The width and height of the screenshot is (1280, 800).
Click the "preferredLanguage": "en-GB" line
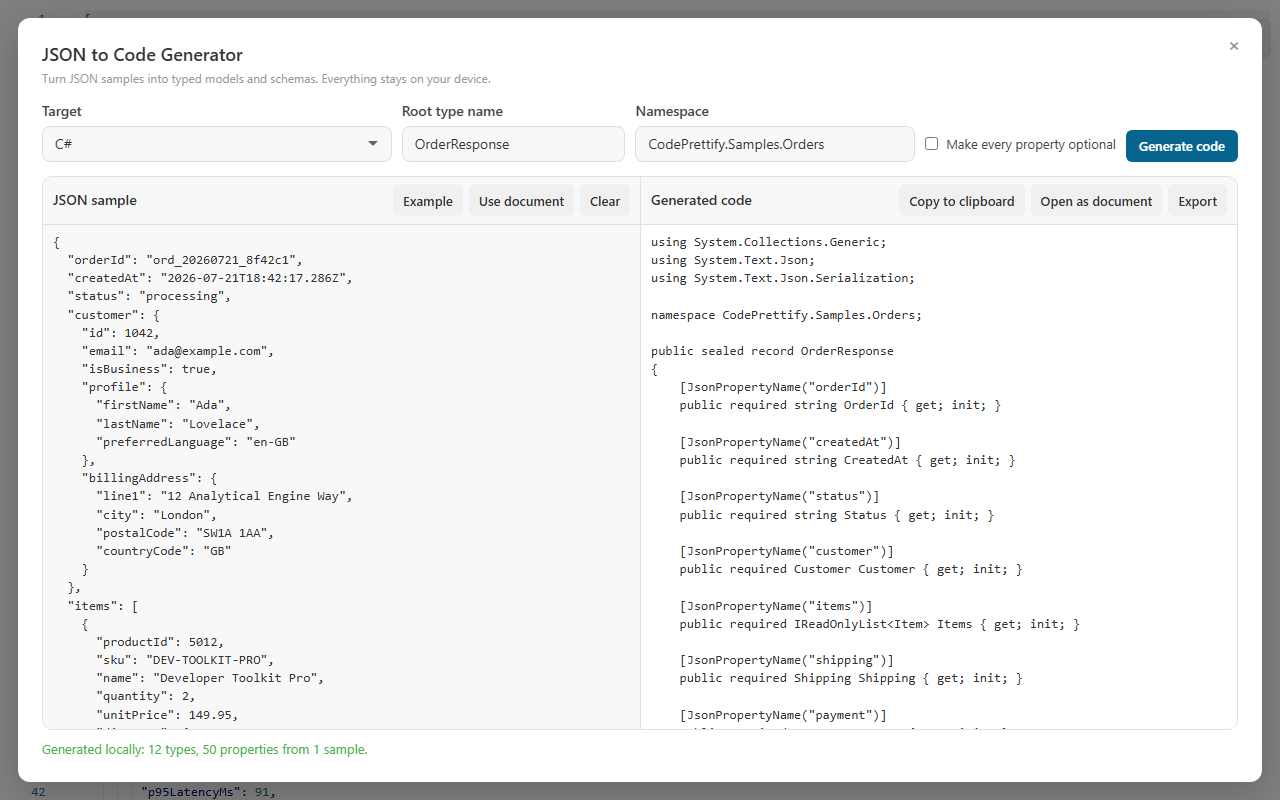pyautogui.click(x=196, y=442)
